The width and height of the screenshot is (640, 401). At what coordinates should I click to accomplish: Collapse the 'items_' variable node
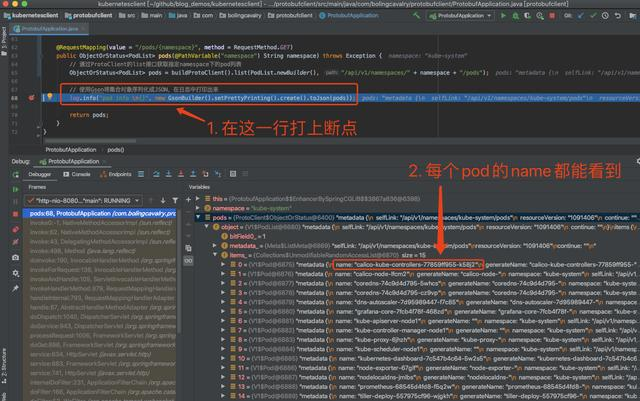coord(215,255)
